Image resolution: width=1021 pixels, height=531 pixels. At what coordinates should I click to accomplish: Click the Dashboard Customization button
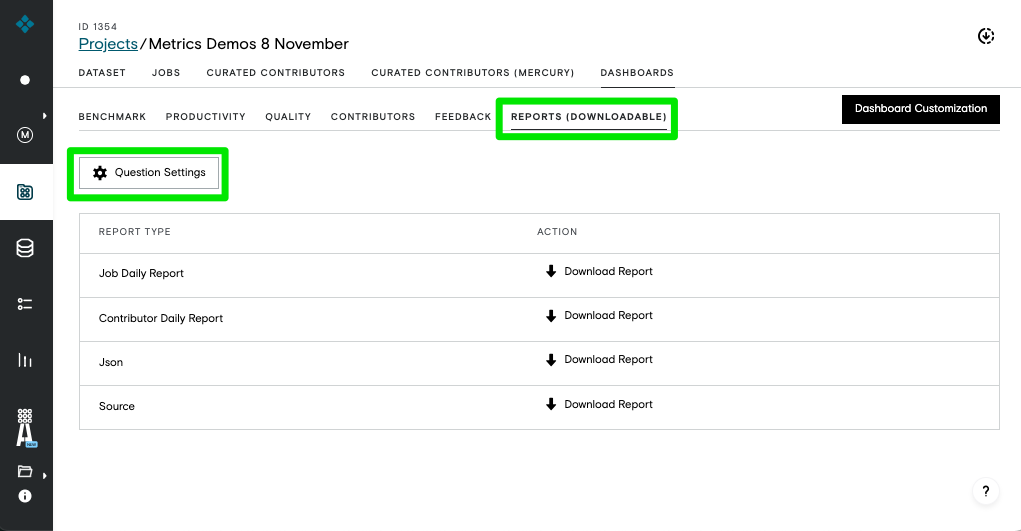coord(921,109)
